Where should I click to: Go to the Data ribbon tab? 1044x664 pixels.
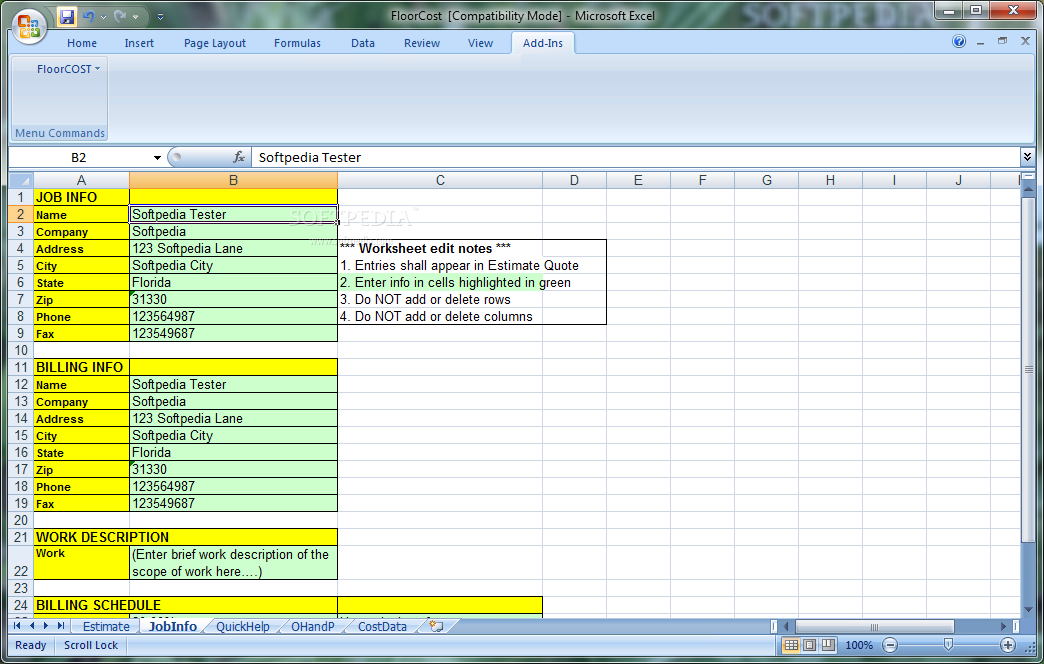point(363,43)
